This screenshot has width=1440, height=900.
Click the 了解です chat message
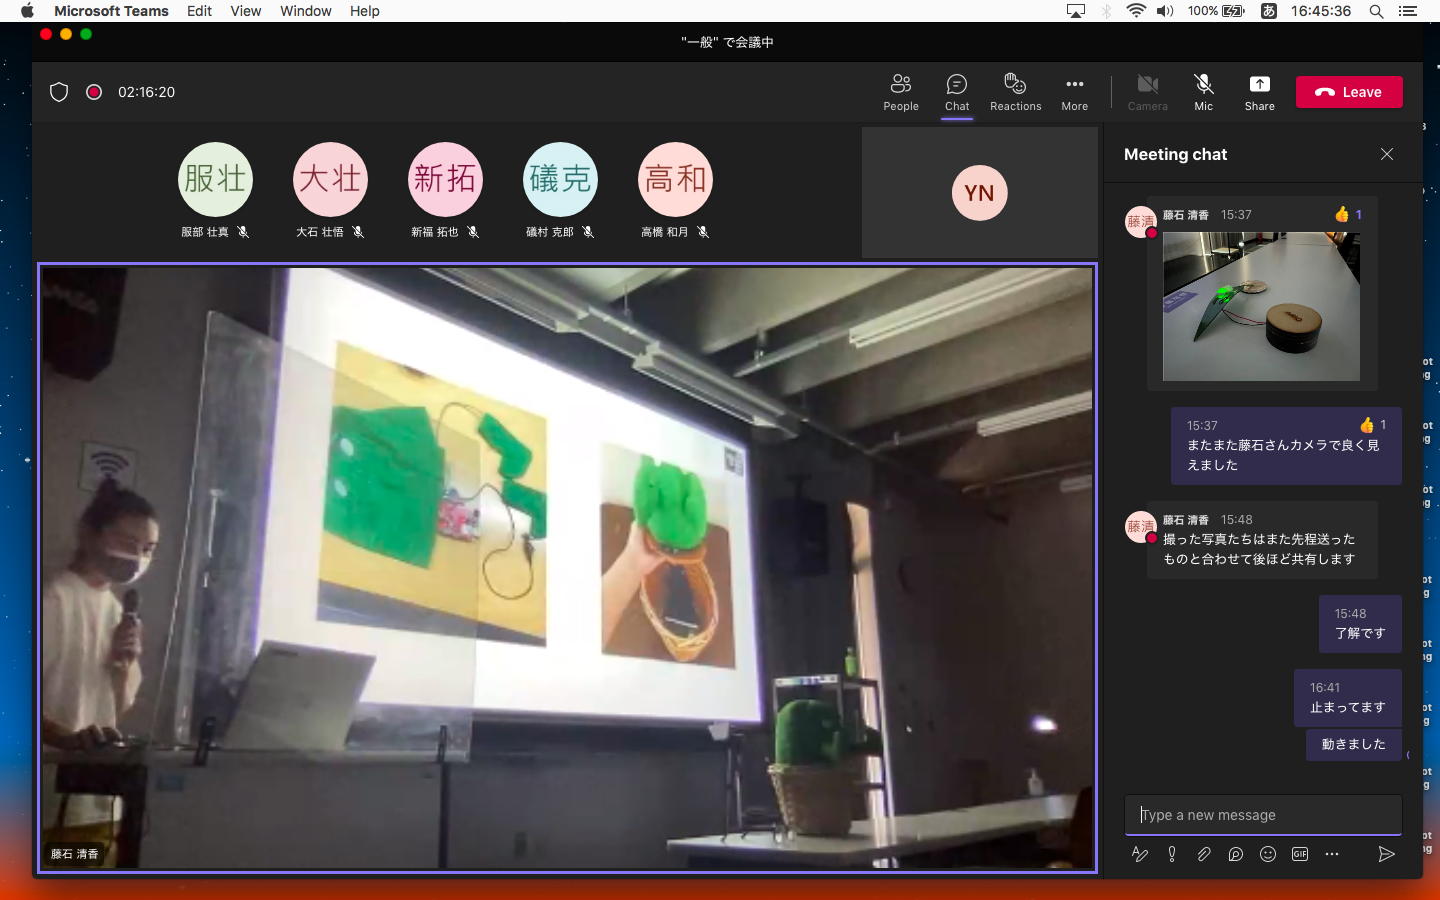point(1360,623)
